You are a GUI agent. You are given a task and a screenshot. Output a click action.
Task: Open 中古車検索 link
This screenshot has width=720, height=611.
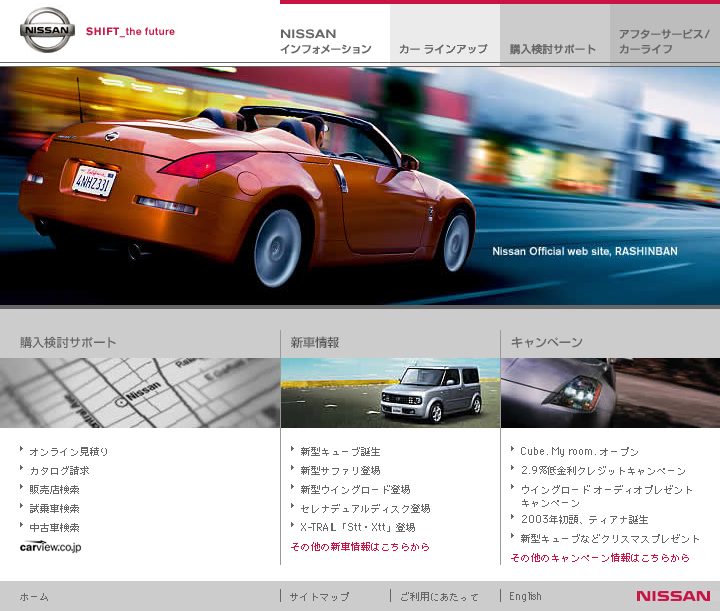pos(54,527)
